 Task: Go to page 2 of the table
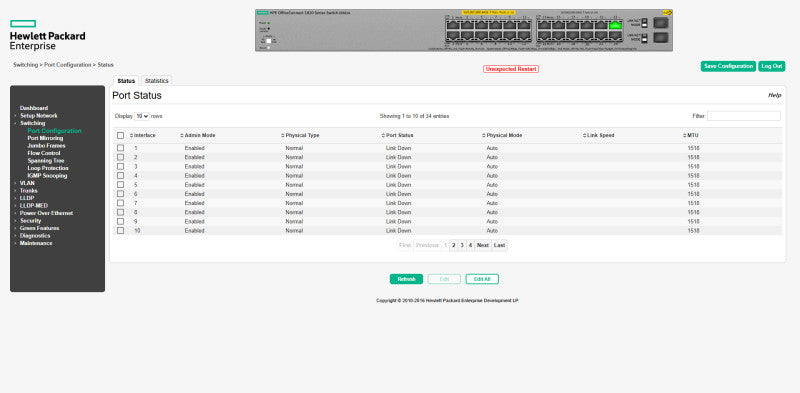pyautogui.click(x=454, y=245)
